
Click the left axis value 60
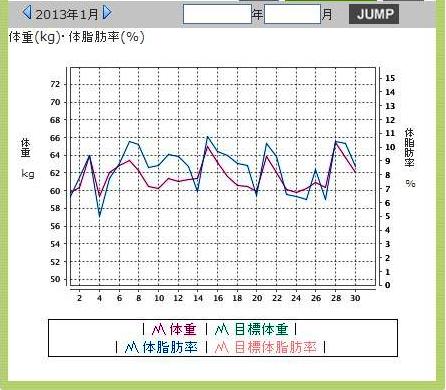[55, 191]
